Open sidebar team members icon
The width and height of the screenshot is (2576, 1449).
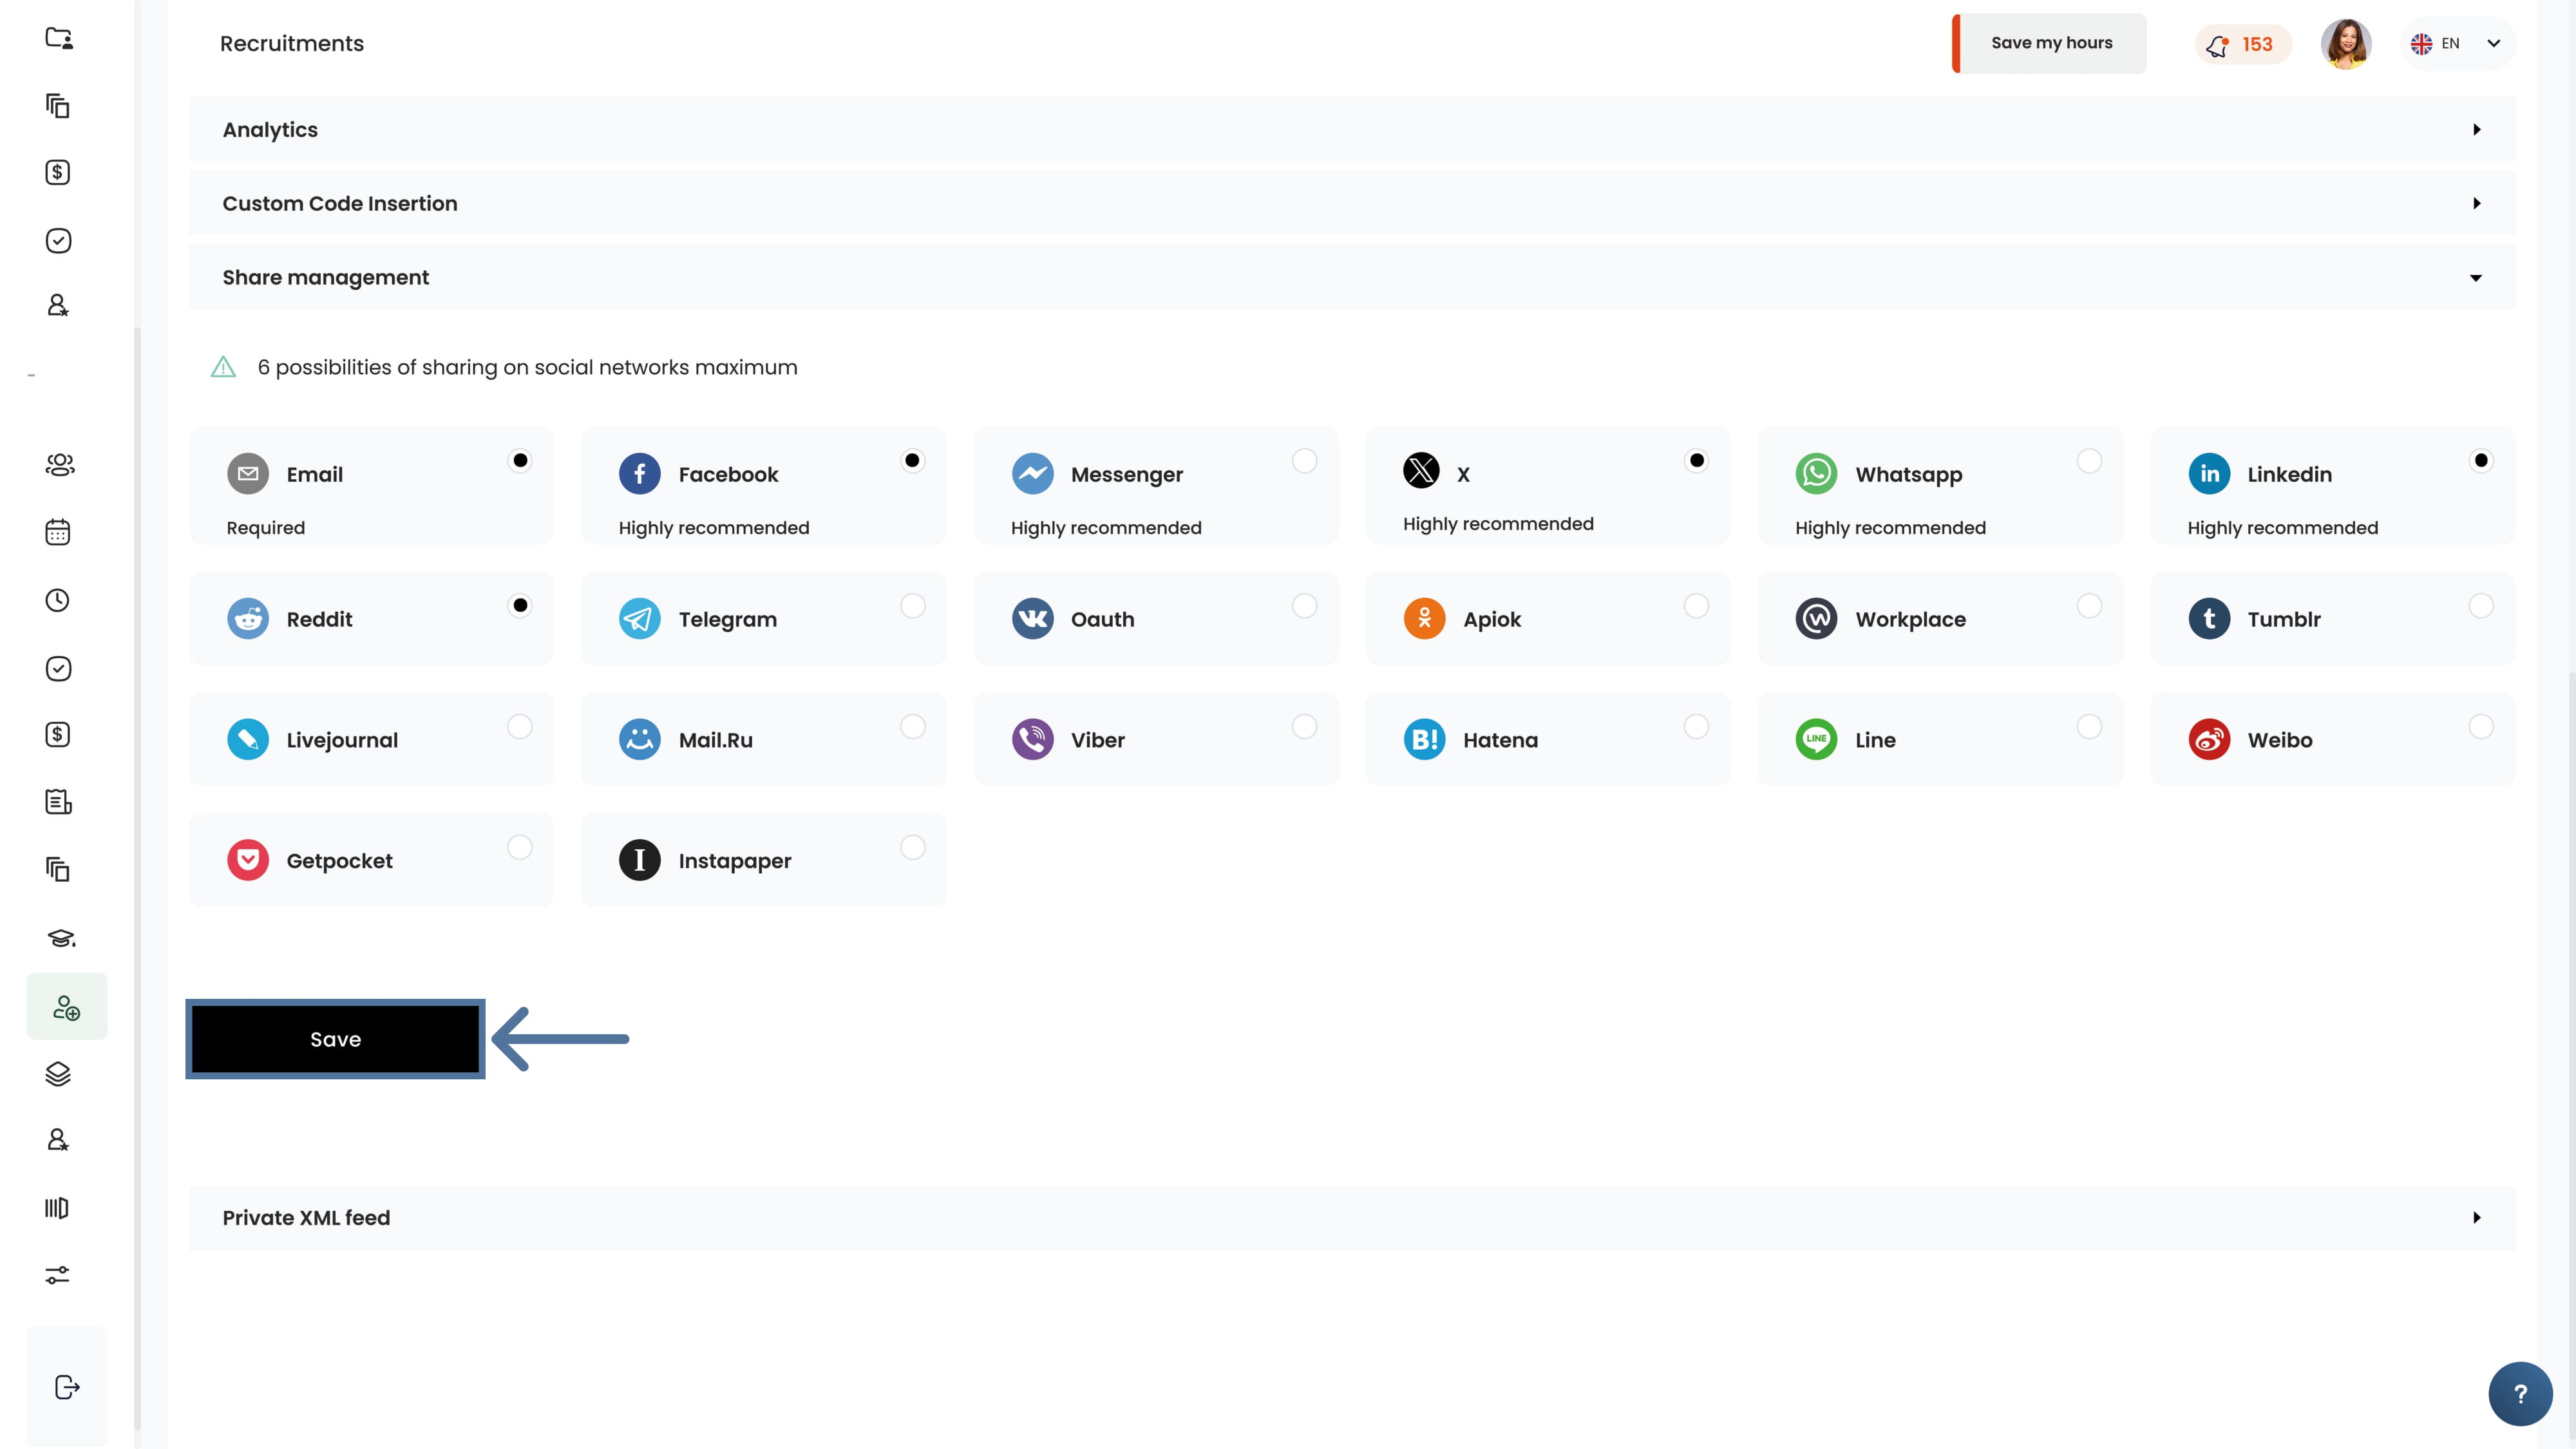point(59,465)
